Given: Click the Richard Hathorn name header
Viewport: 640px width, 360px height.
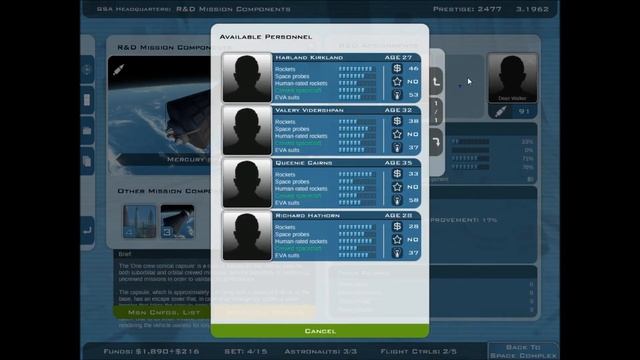Looking at the screenshot, I should pyautogui.click(x=307, y=216).
